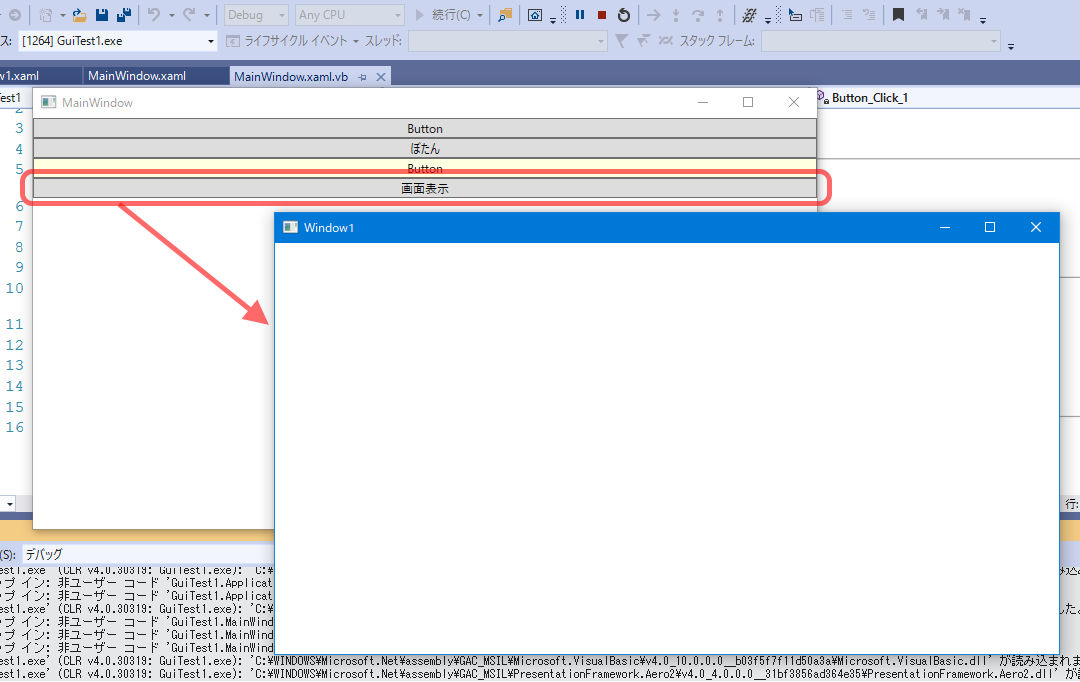
Task: Close the MainWindow.xaml.vb tab
Action: point(380,77)
